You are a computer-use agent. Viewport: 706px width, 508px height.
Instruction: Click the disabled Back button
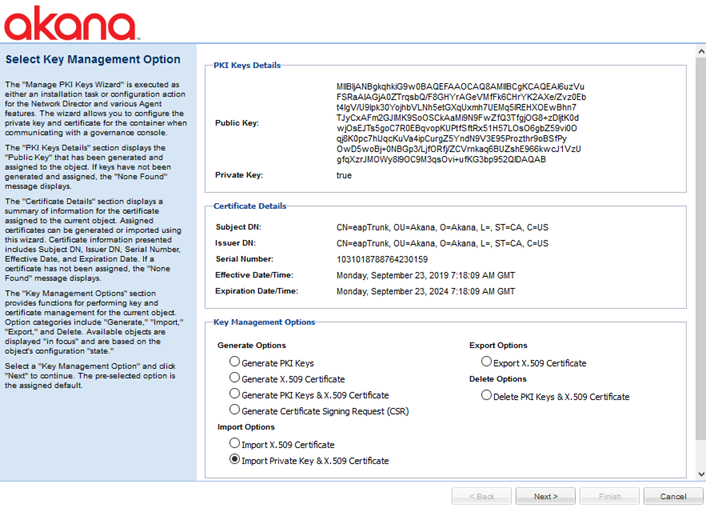coord(481,496)
